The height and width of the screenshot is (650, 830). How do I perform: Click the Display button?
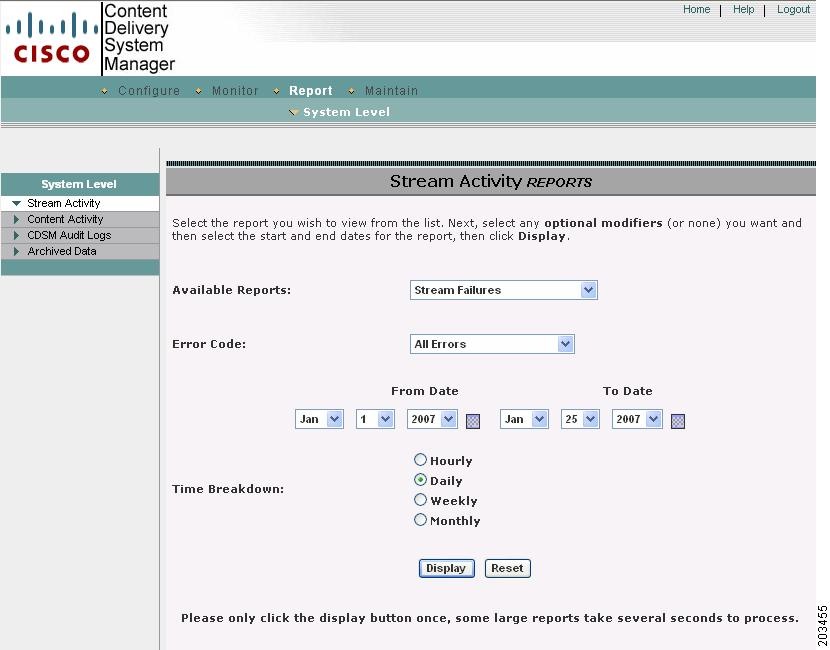[446, 568]
